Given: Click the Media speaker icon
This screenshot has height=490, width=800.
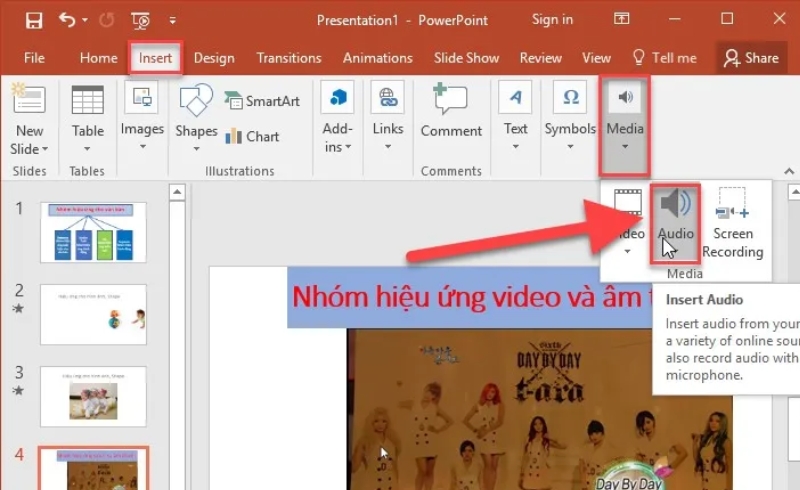Looking at the screenshot, I should click(624, 97).
